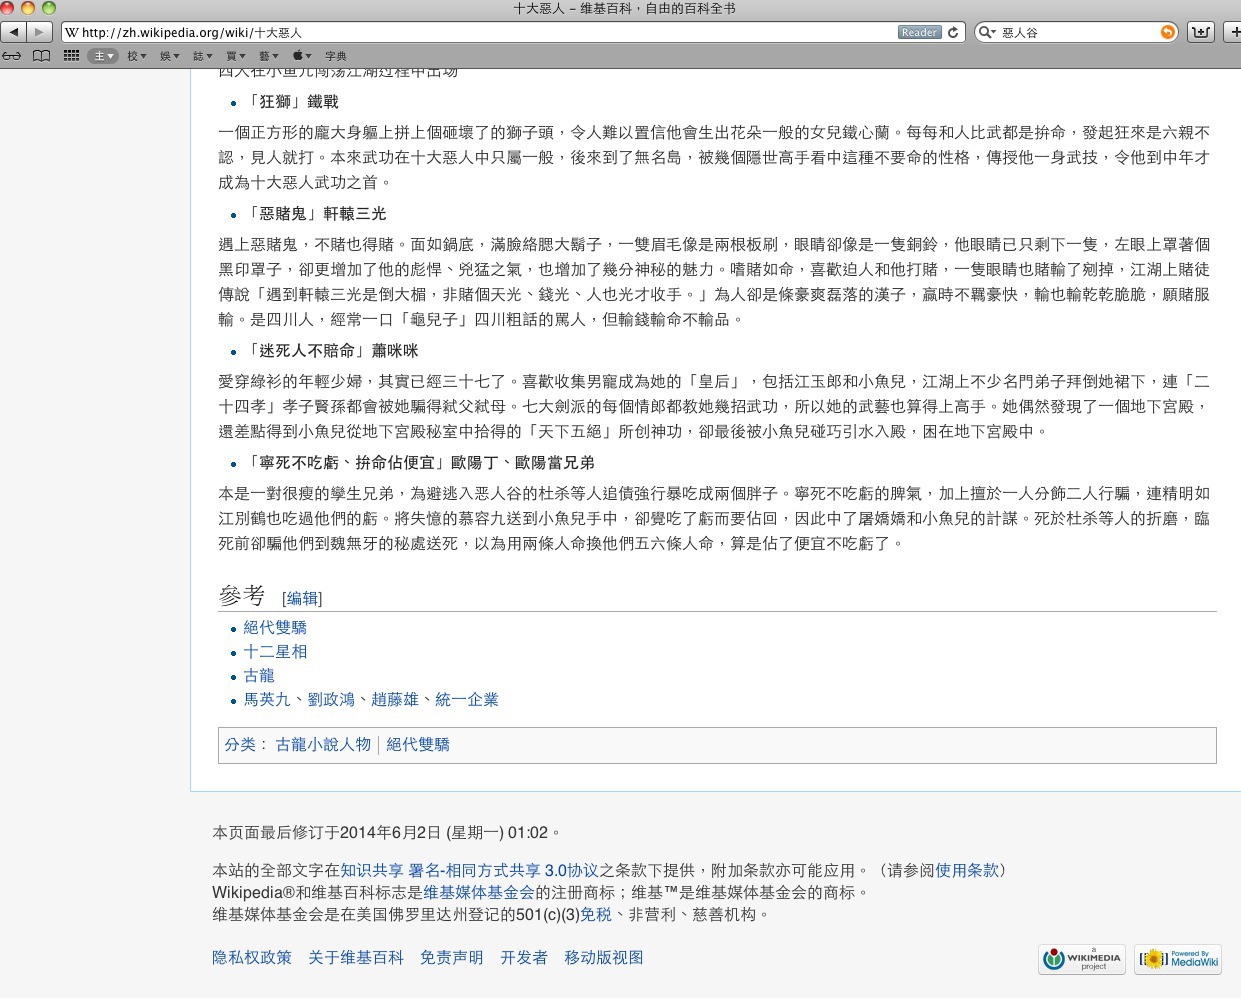Open Top Sites grid icon

(71, 56)
